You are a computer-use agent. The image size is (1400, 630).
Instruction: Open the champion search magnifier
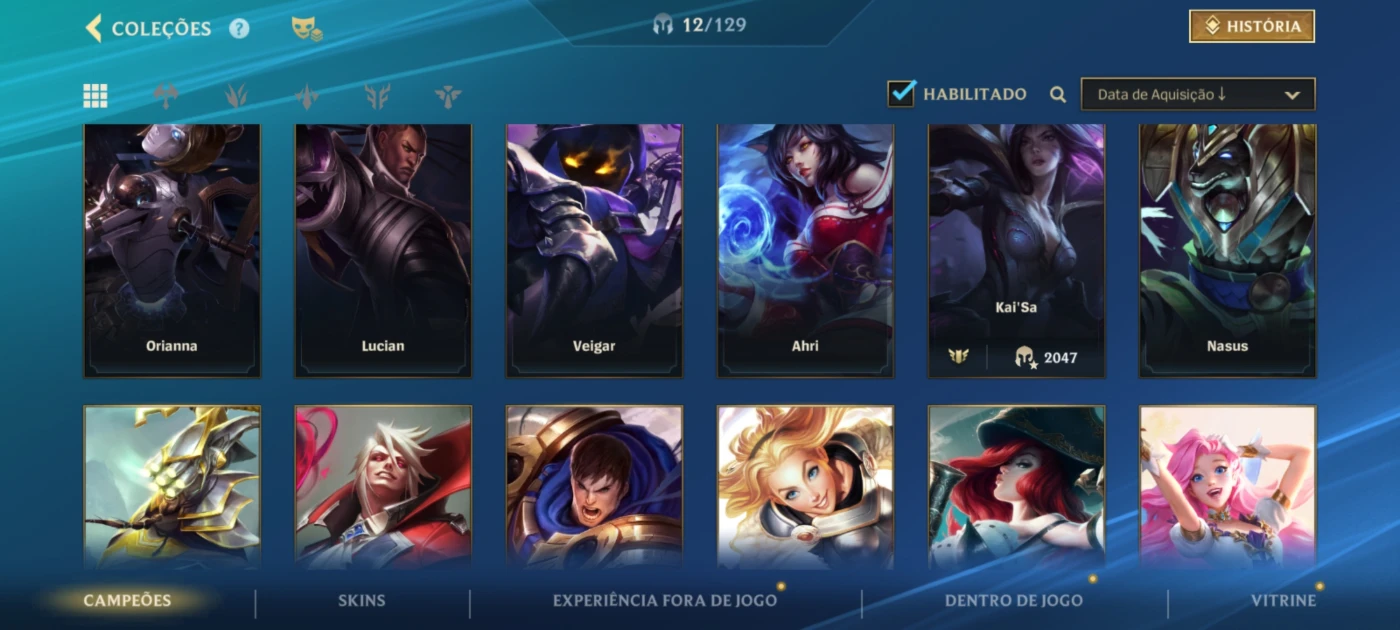click(1058, 95)
